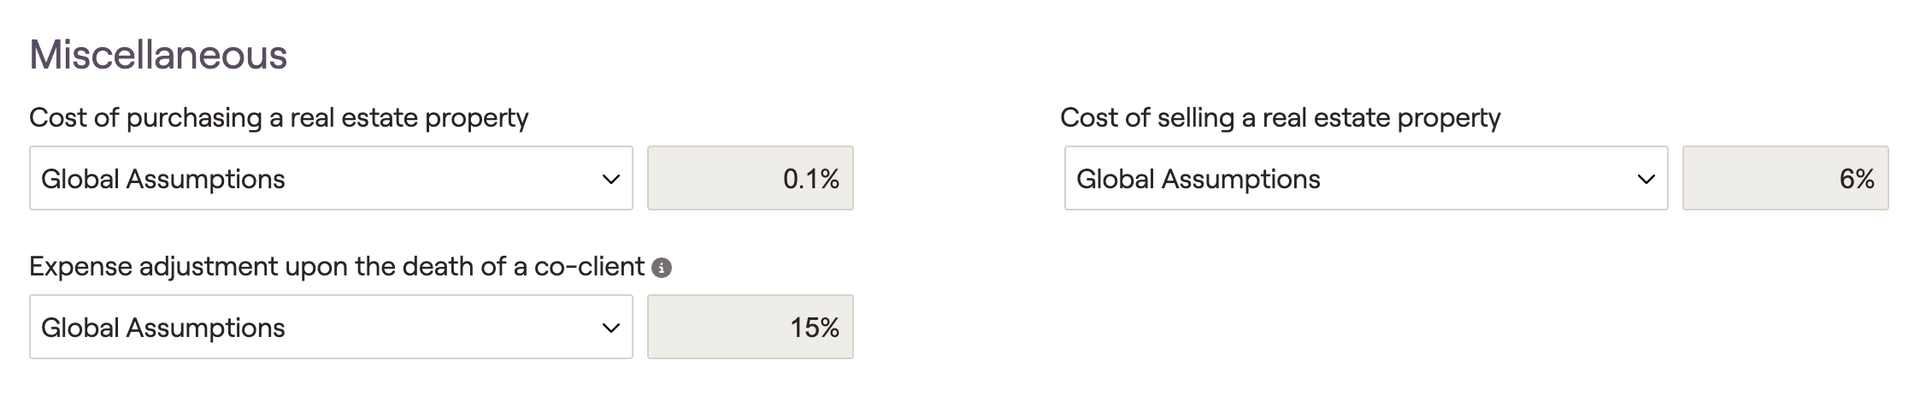Focus the percentage box showing 0.1%
Image resolution: width=1920 pixels, height=397 pixels.
pyautogui.click(x=750, y=178)
